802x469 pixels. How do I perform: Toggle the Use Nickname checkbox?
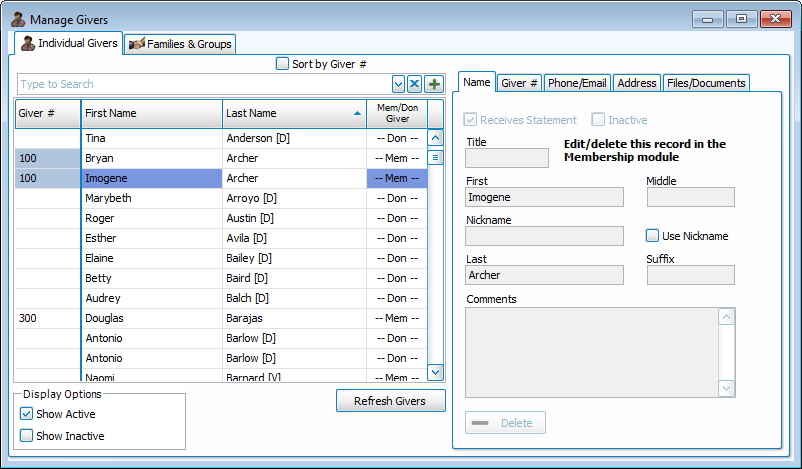point(652,236)
